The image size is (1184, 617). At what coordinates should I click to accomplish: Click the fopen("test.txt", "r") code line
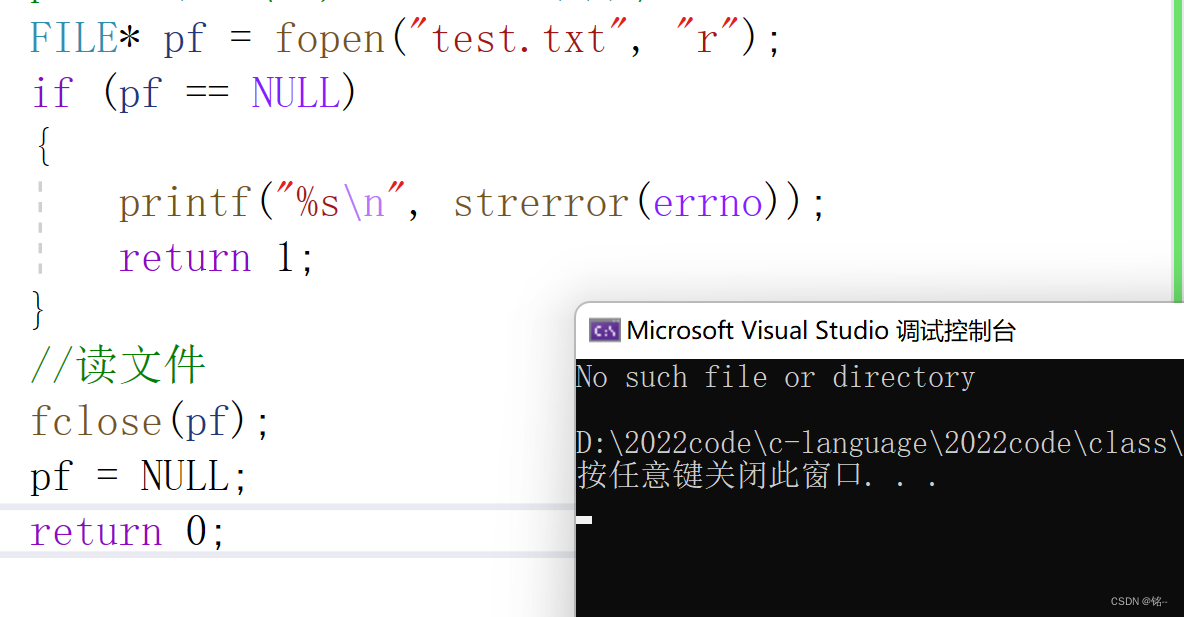coord(405,39)
